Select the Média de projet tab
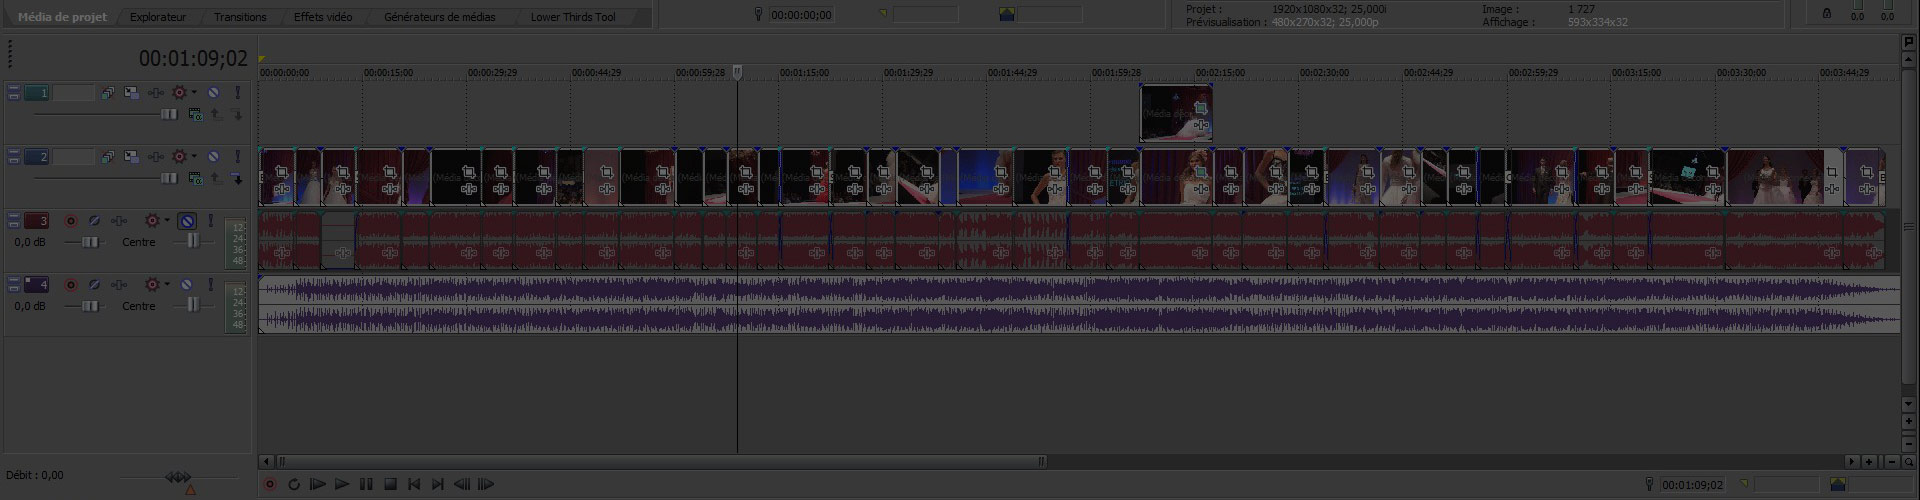 (62, 17)
